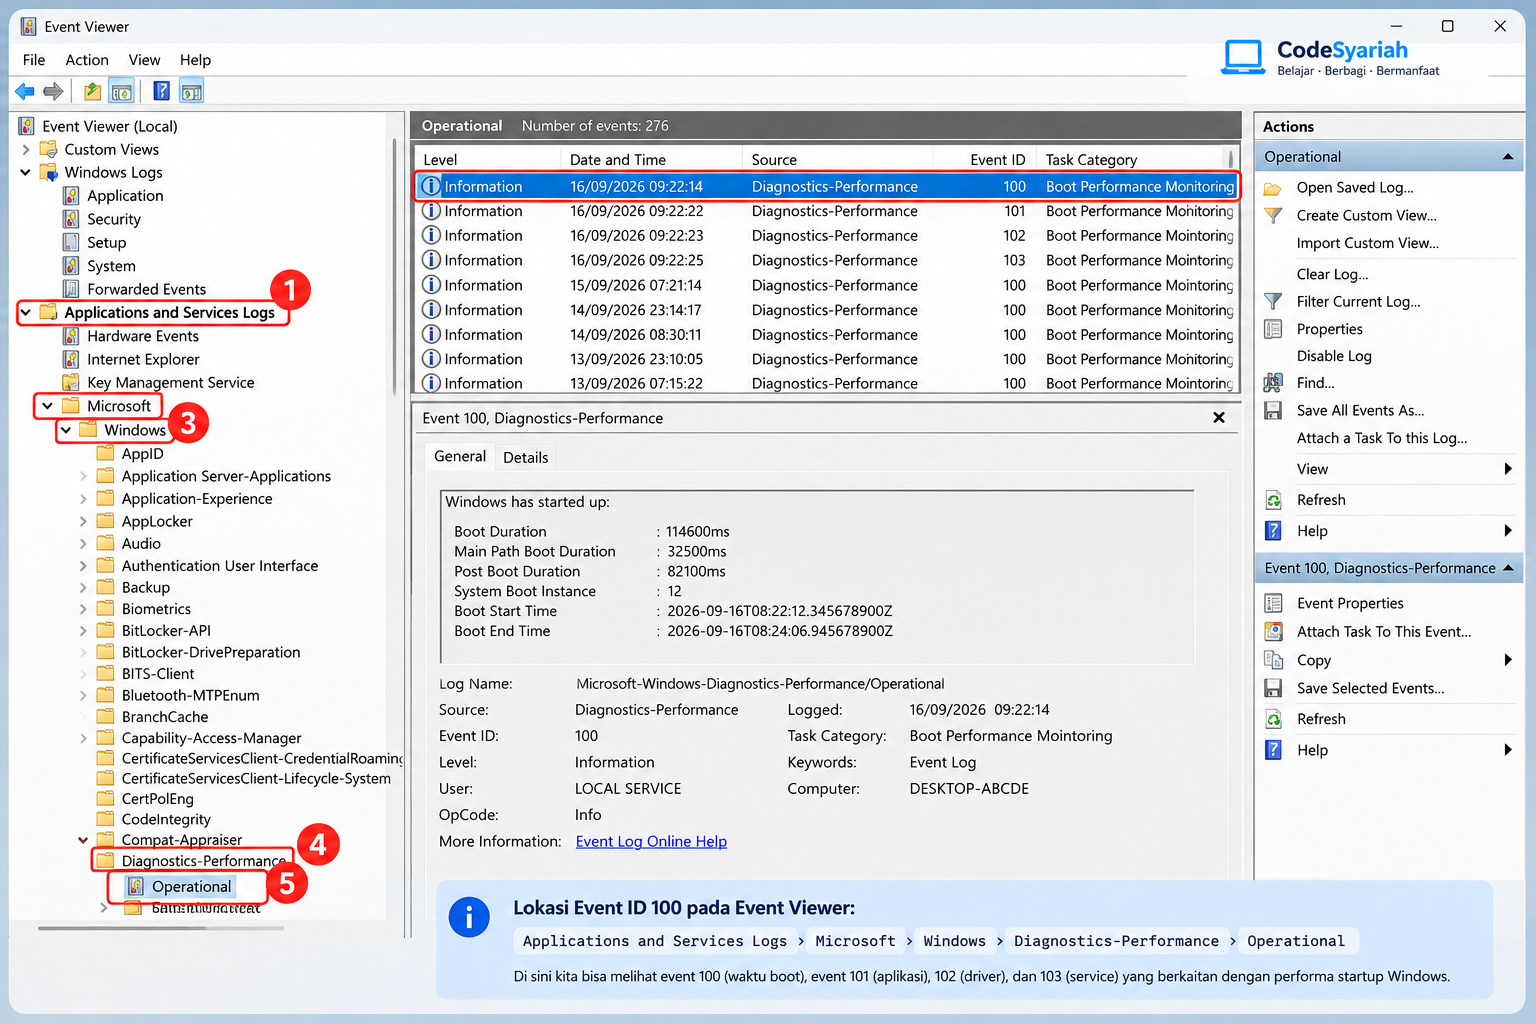Viewport: 1536px width, 1024px height.
Task: Open the Event Log Online Help link
Action: pos(651,842)
